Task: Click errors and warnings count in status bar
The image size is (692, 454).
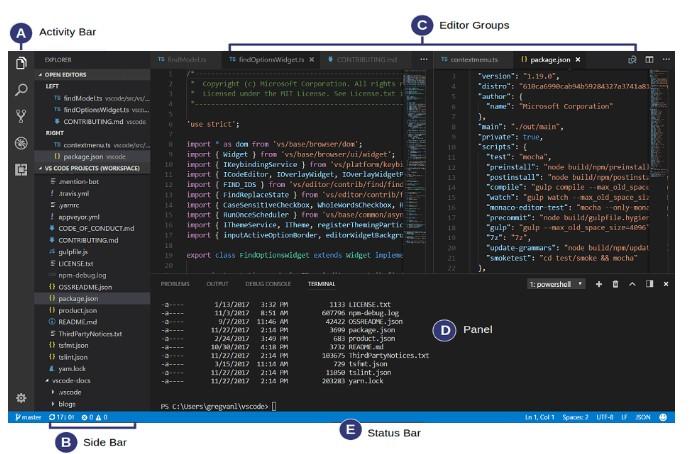Action: pyautogui.click(x=94, y=417)
